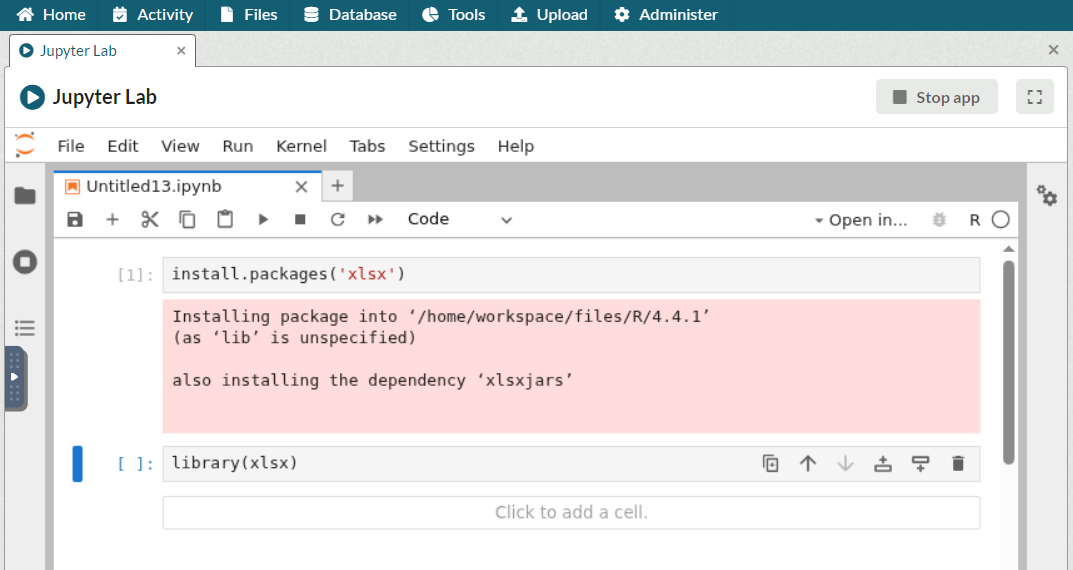This screenshot has width=1073, height=570.
Task: Duplicate the library(xlsx) cell
Action: pyautogui.click(x=771, y=463)
